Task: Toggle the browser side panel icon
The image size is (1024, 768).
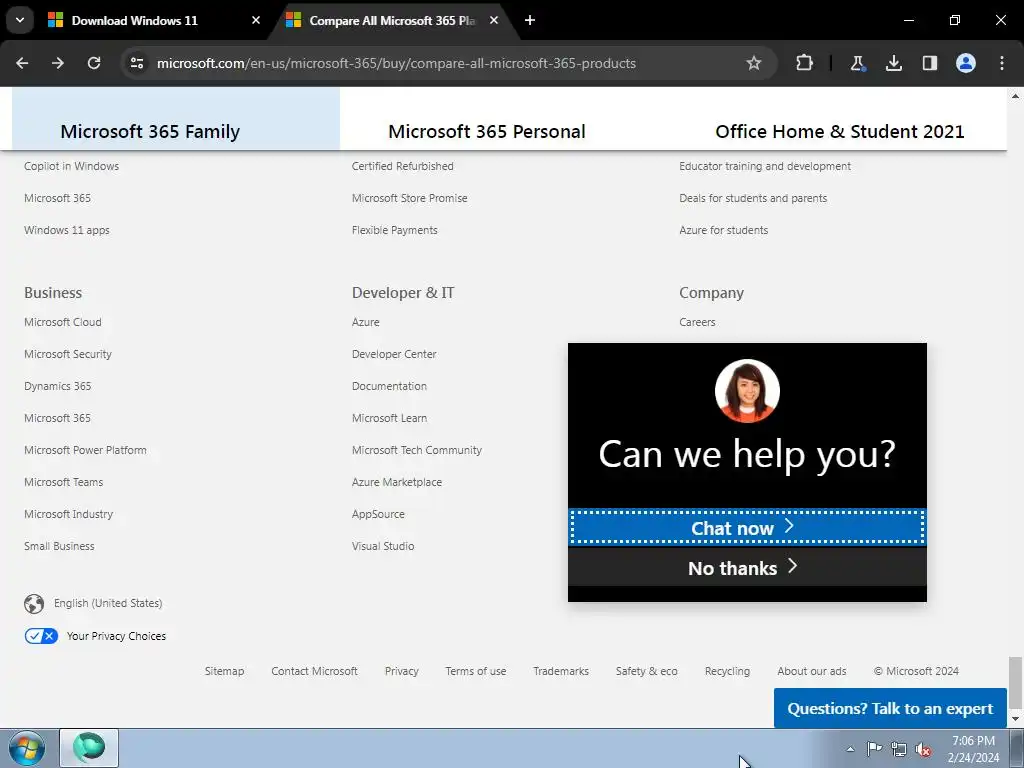Action: 929,63
